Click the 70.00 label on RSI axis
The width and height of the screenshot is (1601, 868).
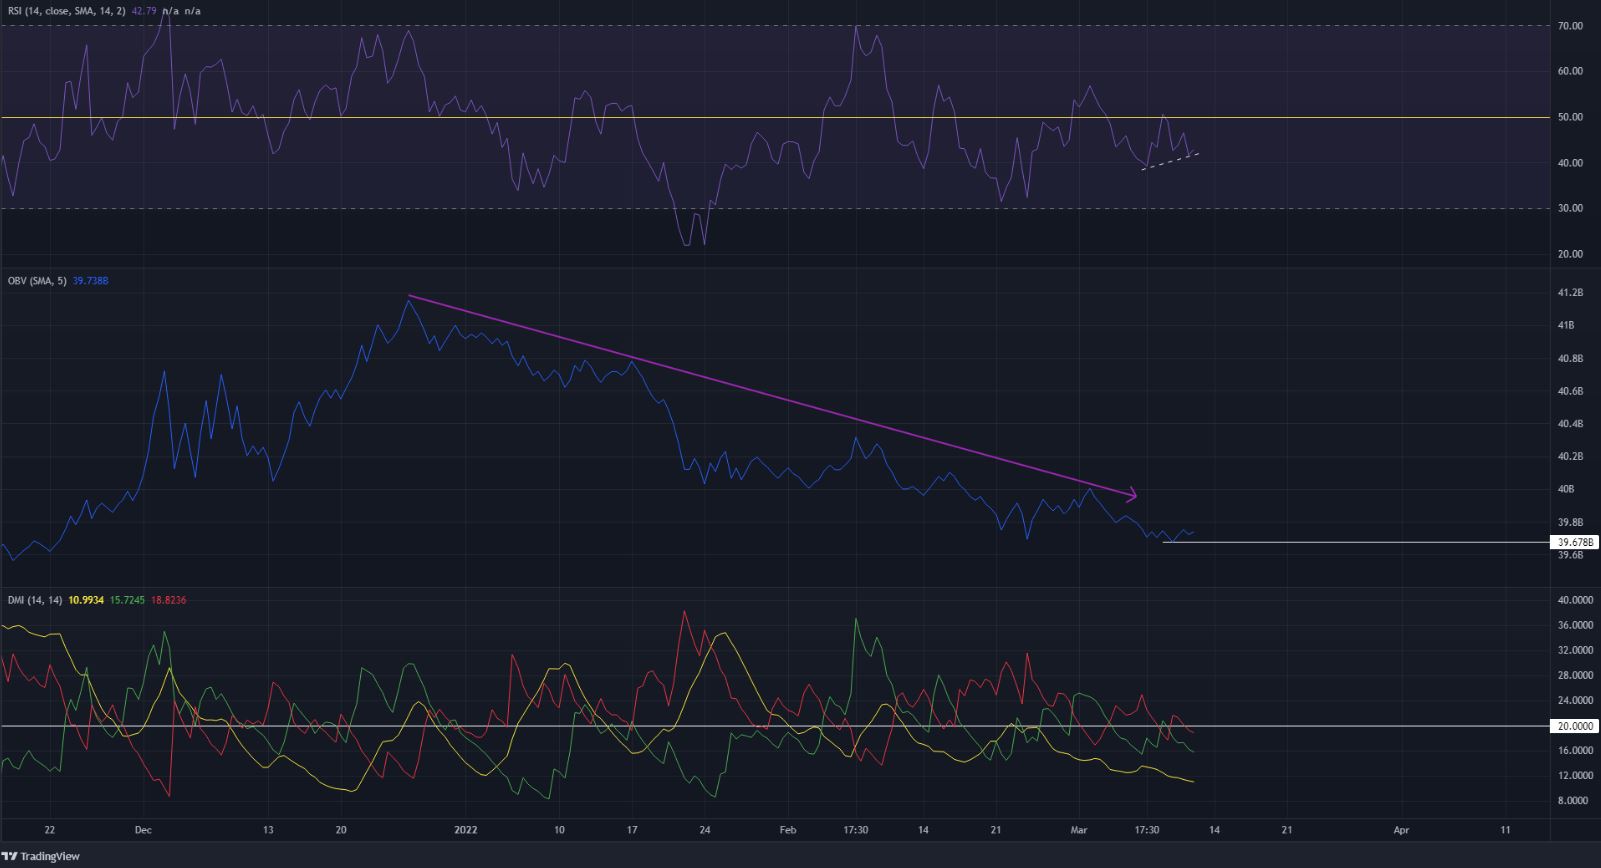[1570, 26]
